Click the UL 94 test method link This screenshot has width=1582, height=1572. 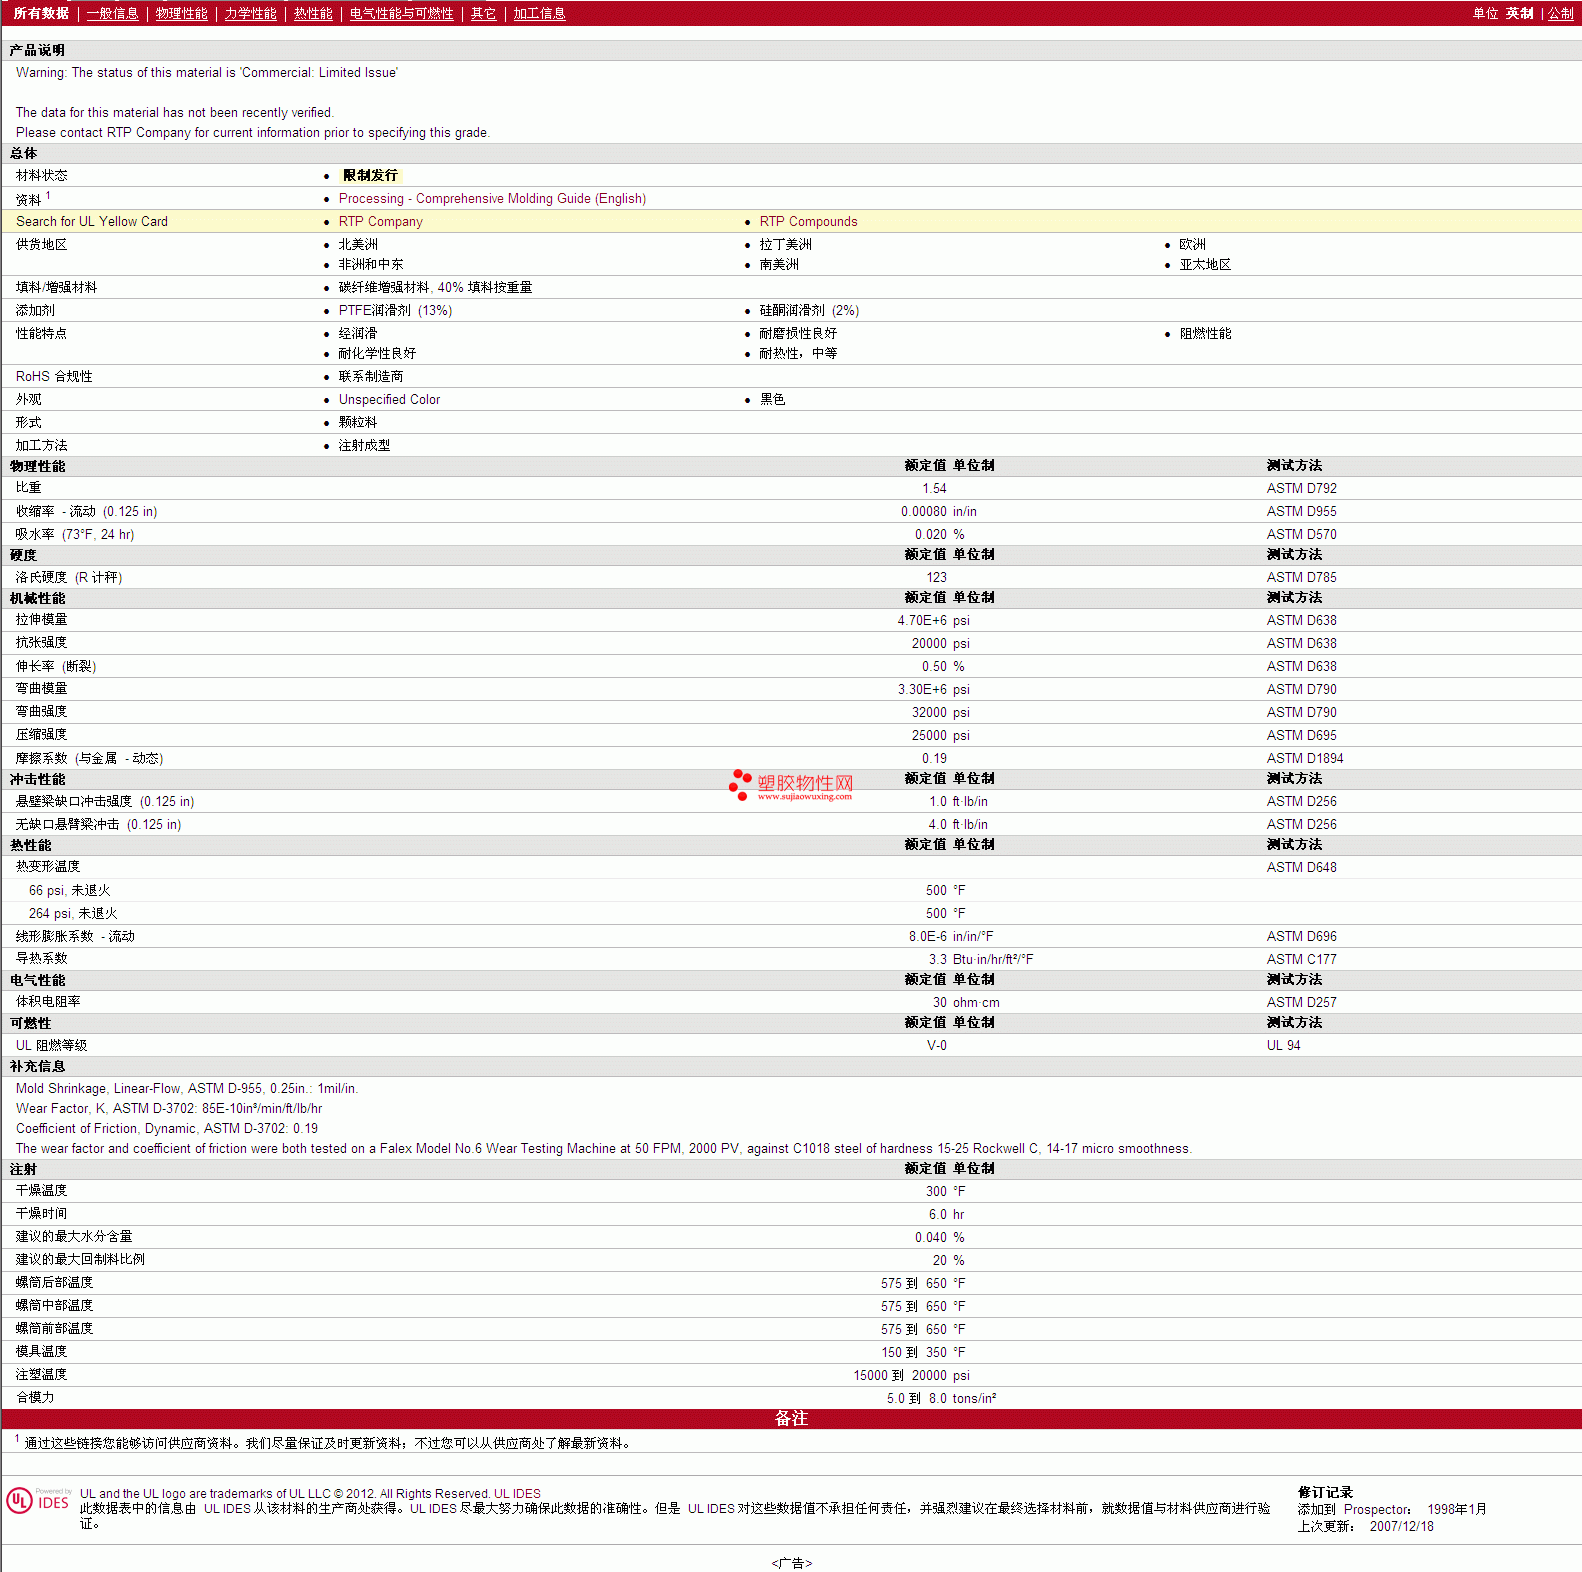click(1283, 1046)
